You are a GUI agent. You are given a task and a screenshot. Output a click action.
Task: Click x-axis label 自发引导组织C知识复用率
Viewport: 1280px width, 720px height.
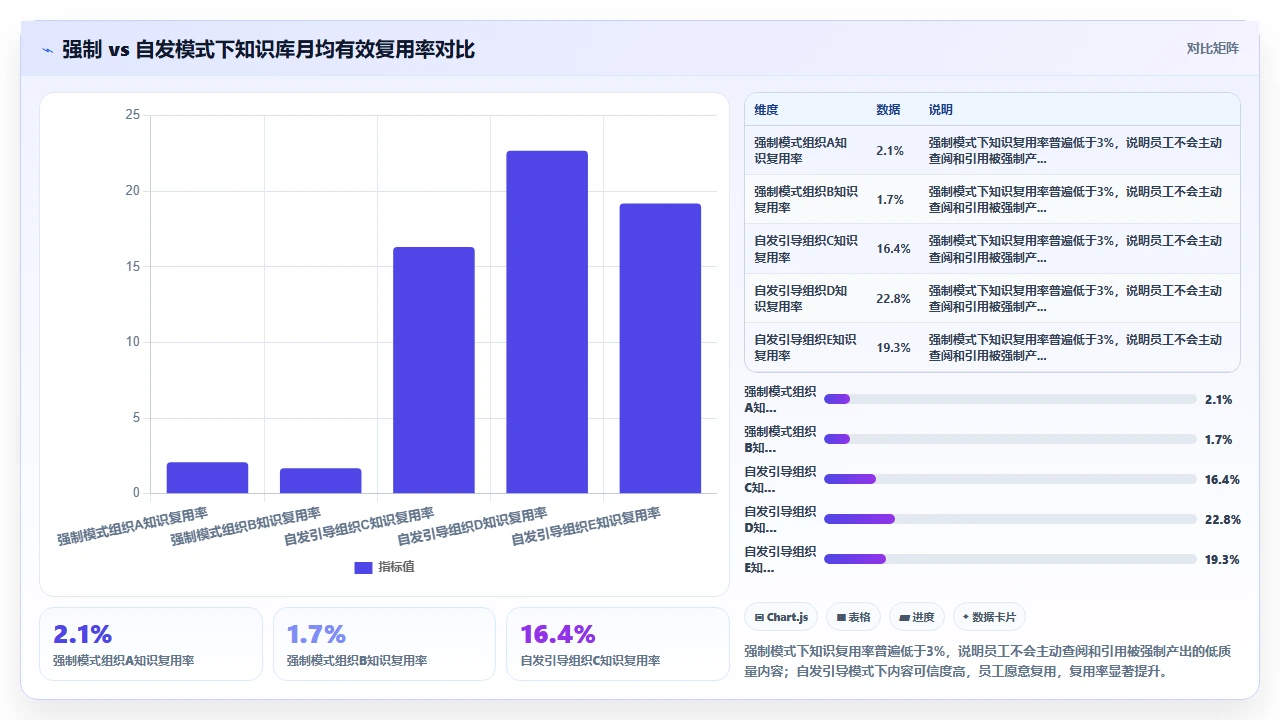pyautogui.click(x=359, y=526)
